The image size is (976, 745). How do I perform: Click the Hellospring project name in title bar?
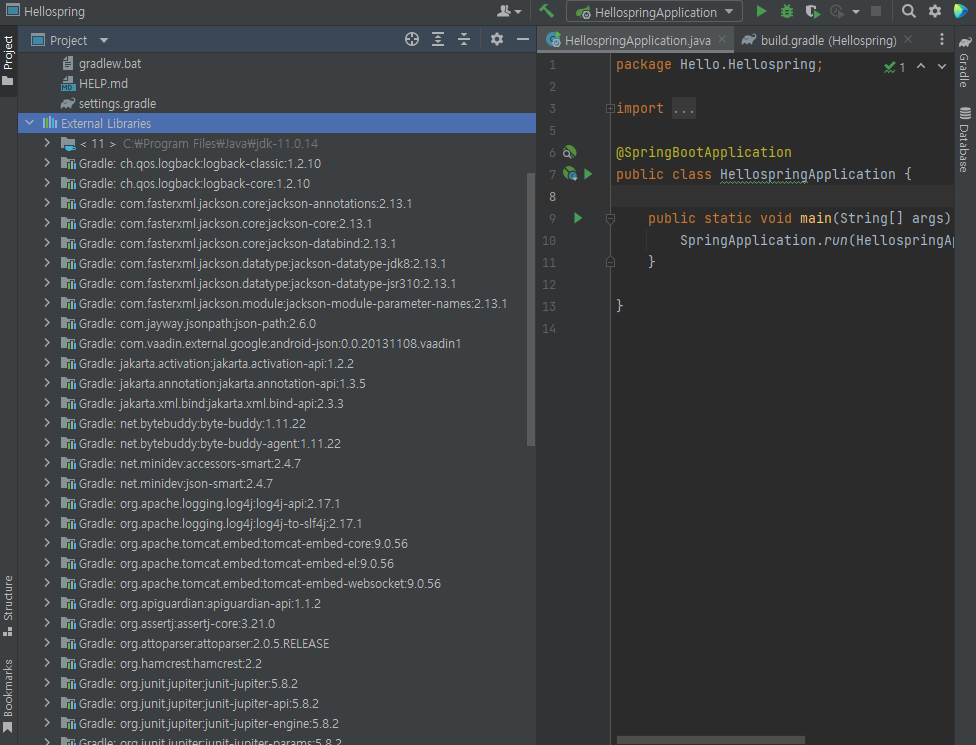pyautogui.click(x=54, y=11)
